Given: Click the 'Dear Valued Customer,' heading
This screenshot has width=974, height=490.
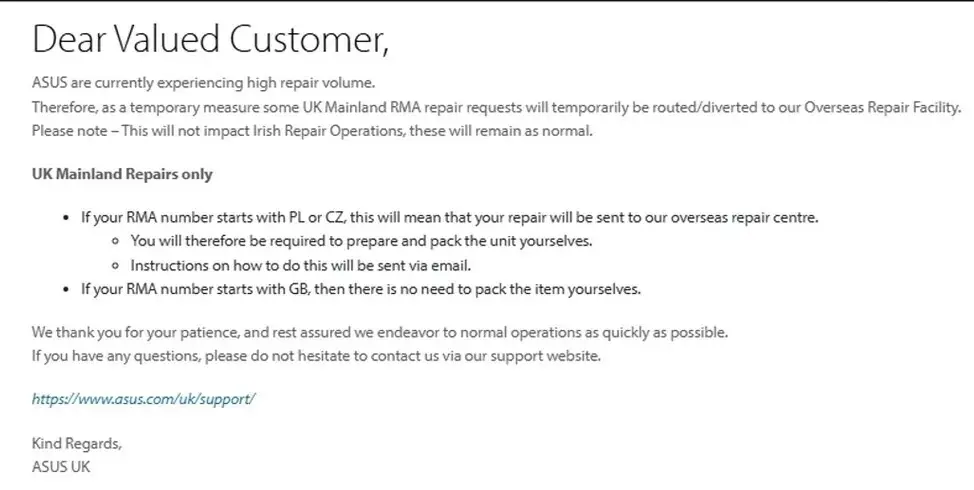Looking at the screenshot, I should click(x=210, y=39).
